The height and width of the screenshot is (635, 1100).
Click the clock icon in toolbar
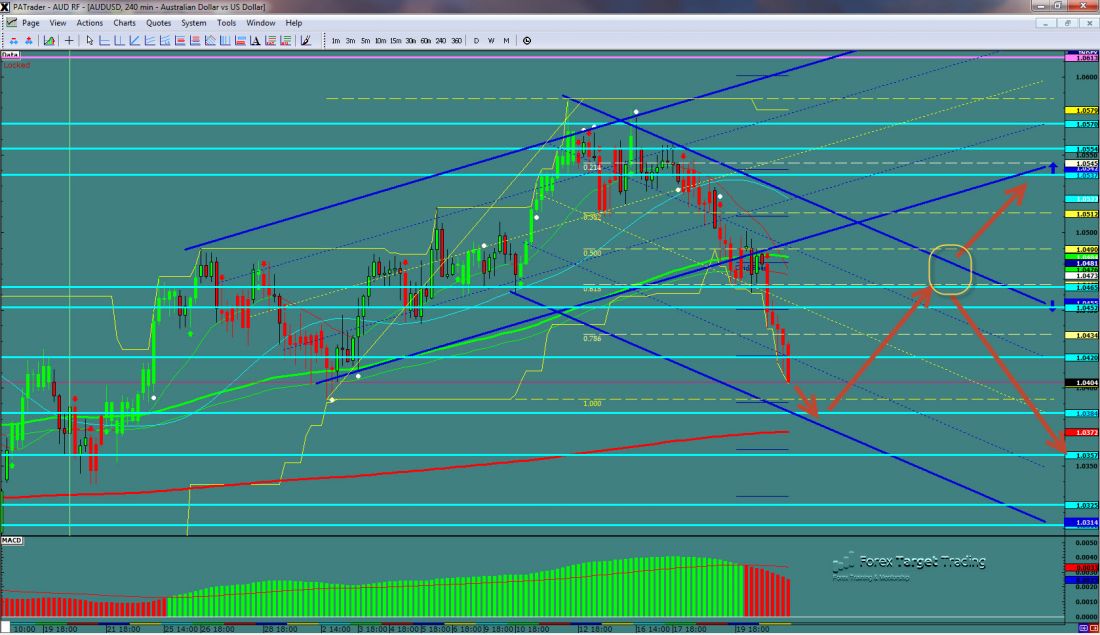click(x=527, y=41)
